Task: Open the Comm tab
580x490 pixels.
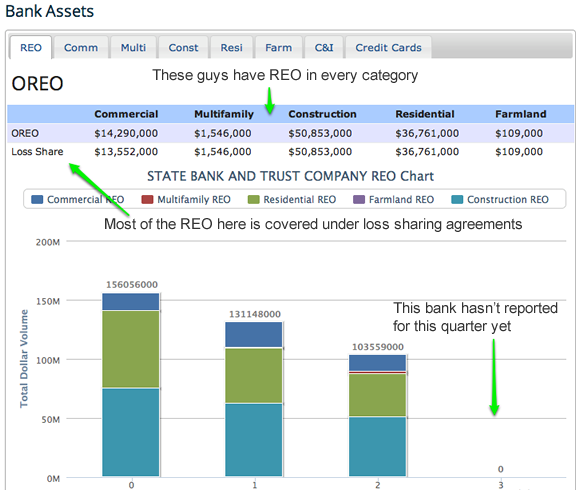Action: [x=81, y=47]
